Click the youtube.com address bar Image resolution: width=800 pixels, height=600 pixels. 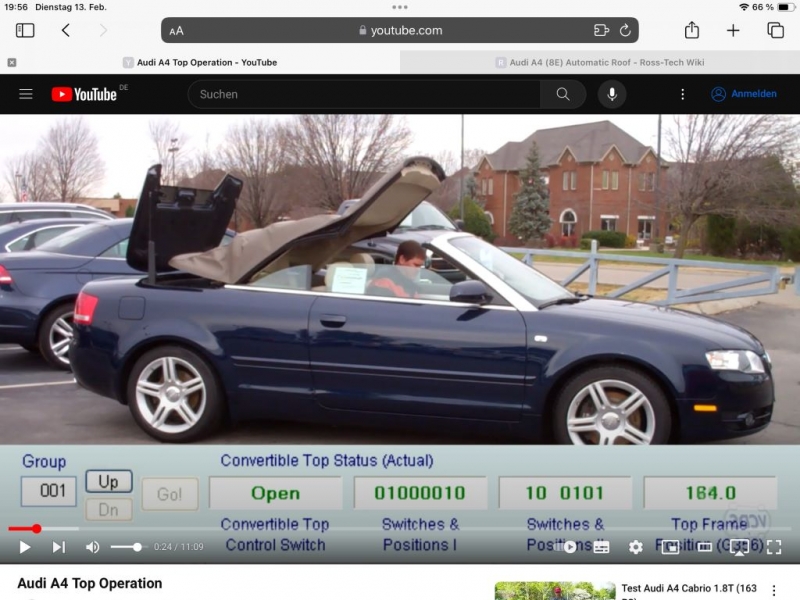click(399, 31)
